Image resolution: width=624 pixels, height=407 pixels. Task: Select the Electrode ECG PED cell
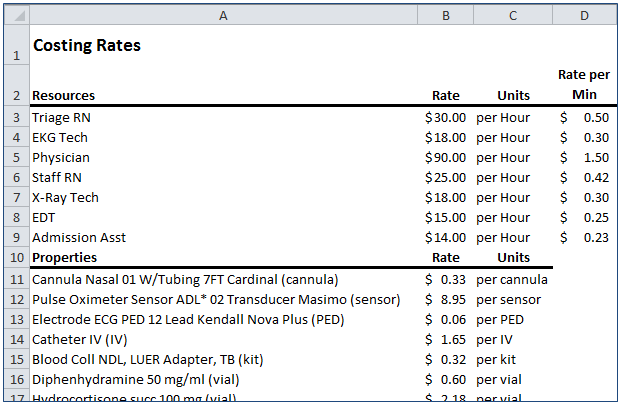pyautogui.click(x=223, y=319)
